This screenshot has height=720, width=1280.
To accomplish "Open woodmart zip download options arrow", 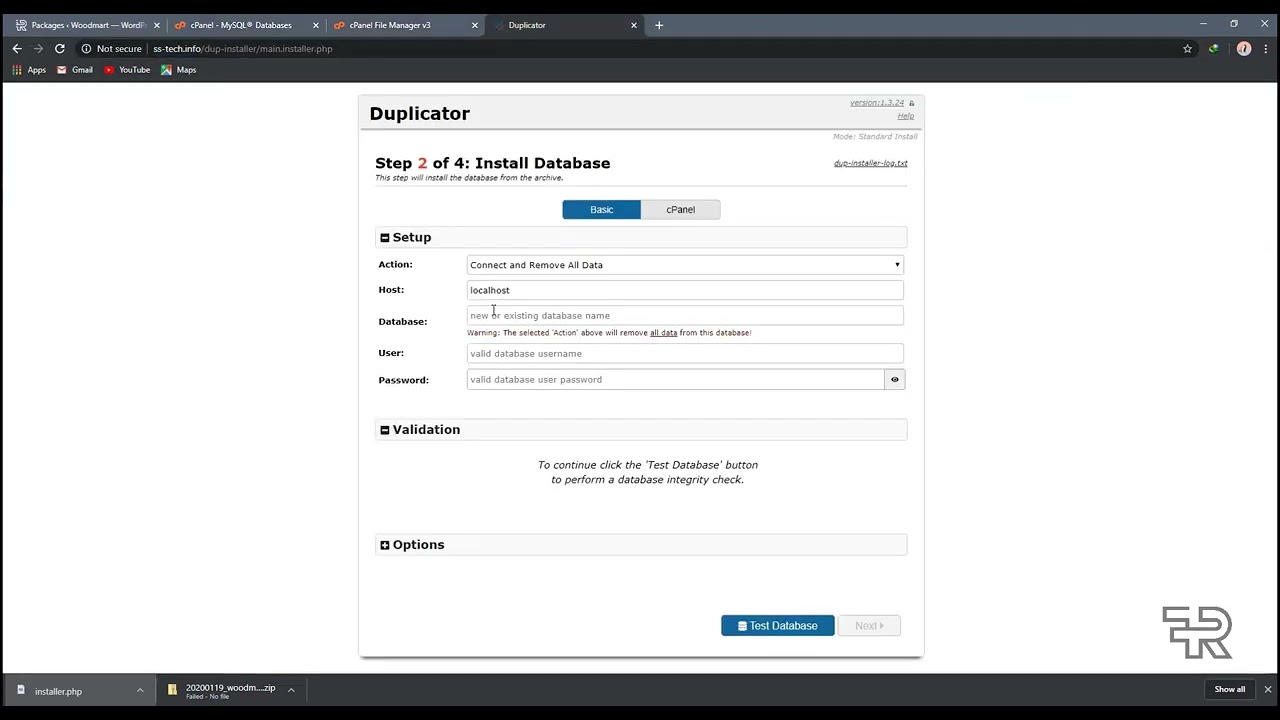I will pyautogui.click(x=291, y=690).
